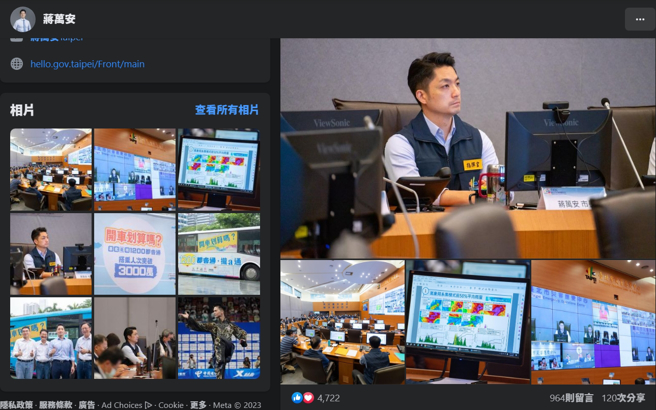The height and width of the screenshot is (410, 656).
Task: Open the three-dots more options menu
Action: [x=639, y=19]
